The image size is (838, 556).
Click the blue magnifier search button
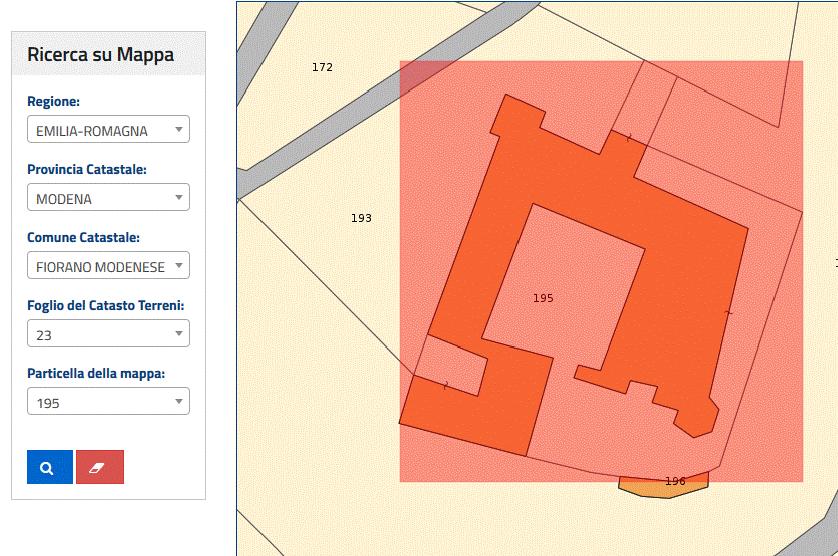coord(50,467)
